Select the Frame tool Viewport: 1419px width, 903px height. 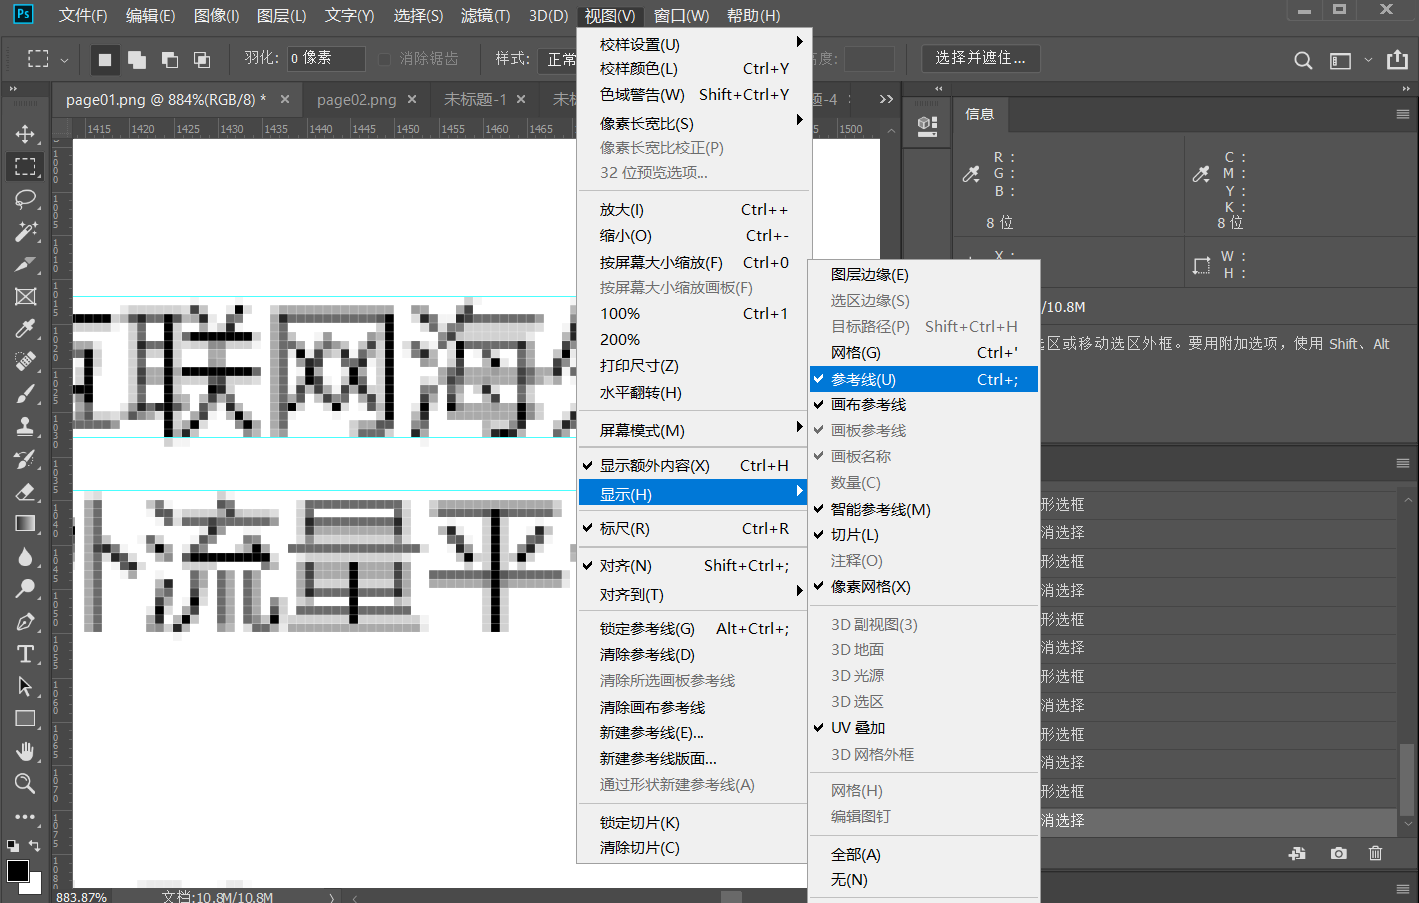(x=25, y=297)
